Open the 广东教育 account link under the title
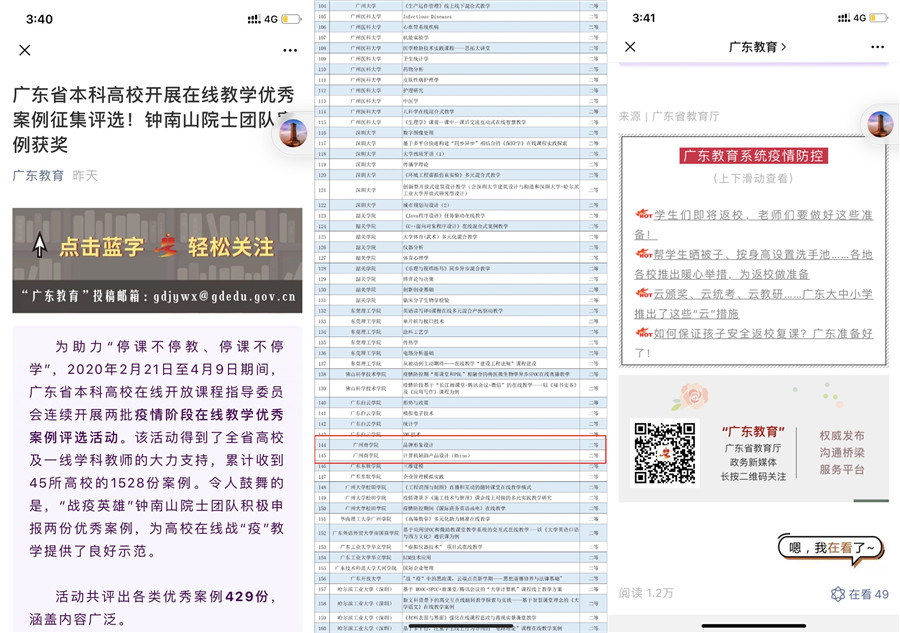The width and height of the screenshot is (900, 633). (39, 176)
